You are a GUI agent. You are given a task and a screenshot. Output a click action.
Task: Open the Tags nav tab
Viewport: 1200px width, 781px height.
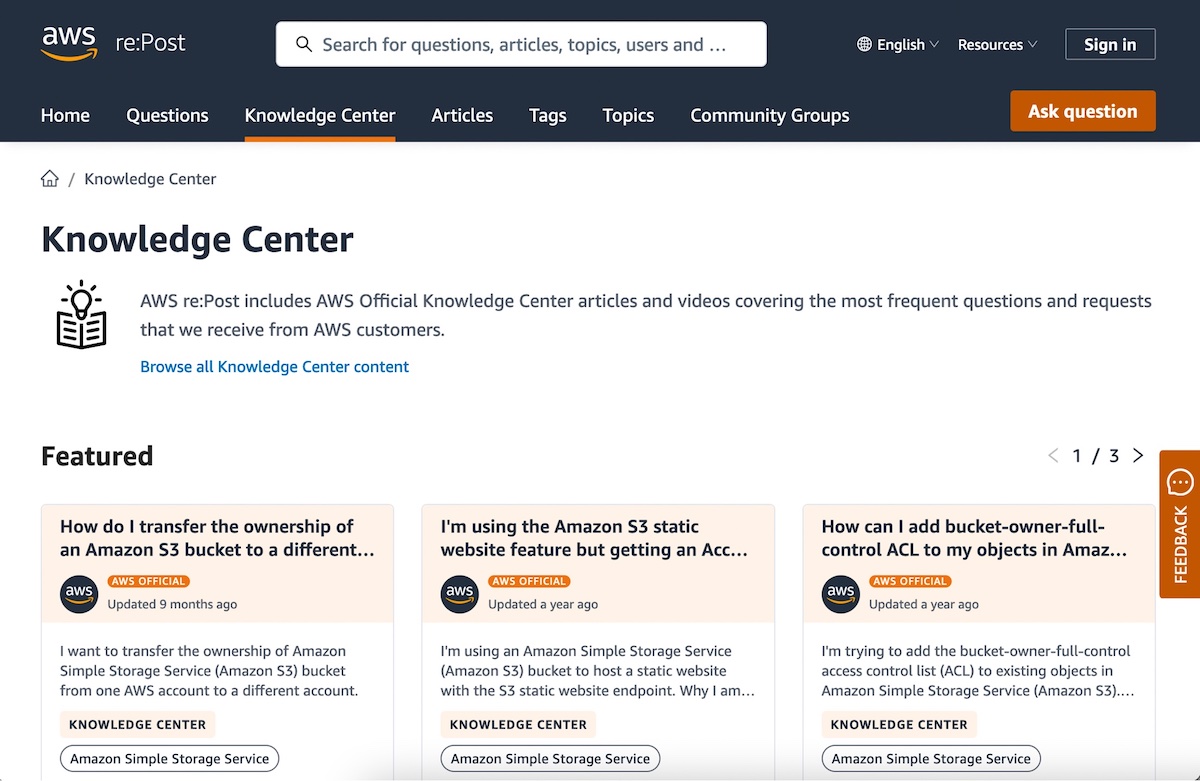[x=548, y=115]
